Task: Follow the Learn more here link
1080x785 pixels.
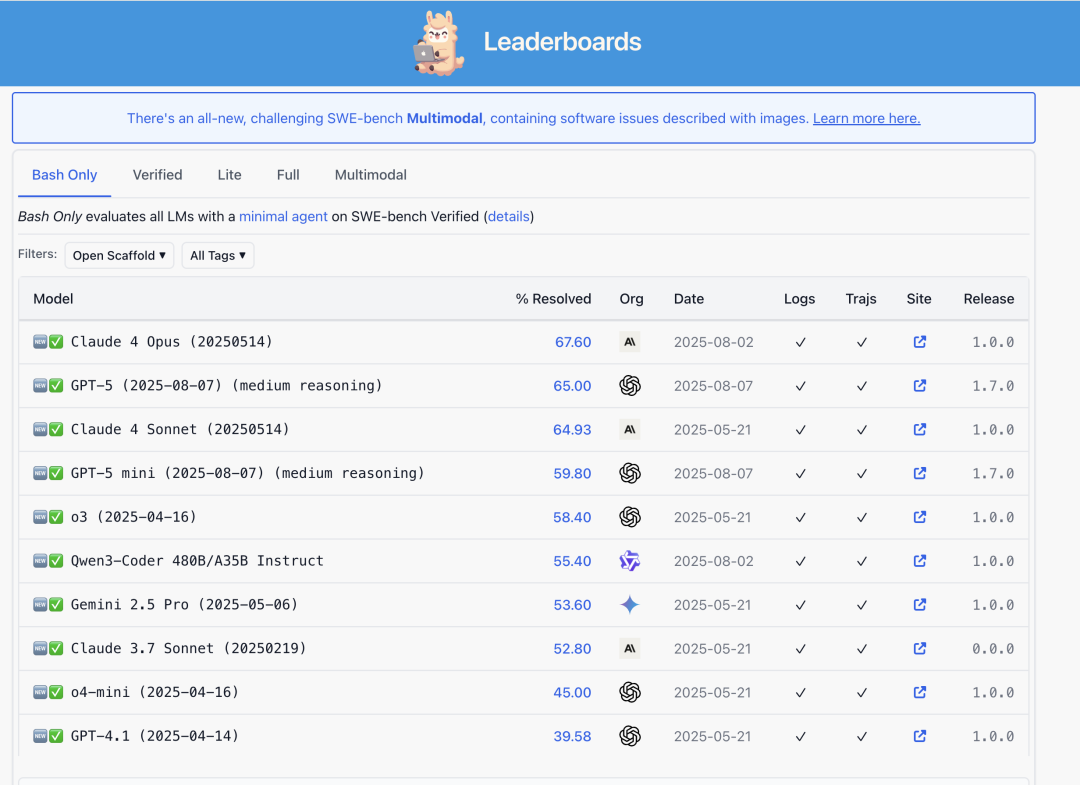Action: tap(866, 118)
